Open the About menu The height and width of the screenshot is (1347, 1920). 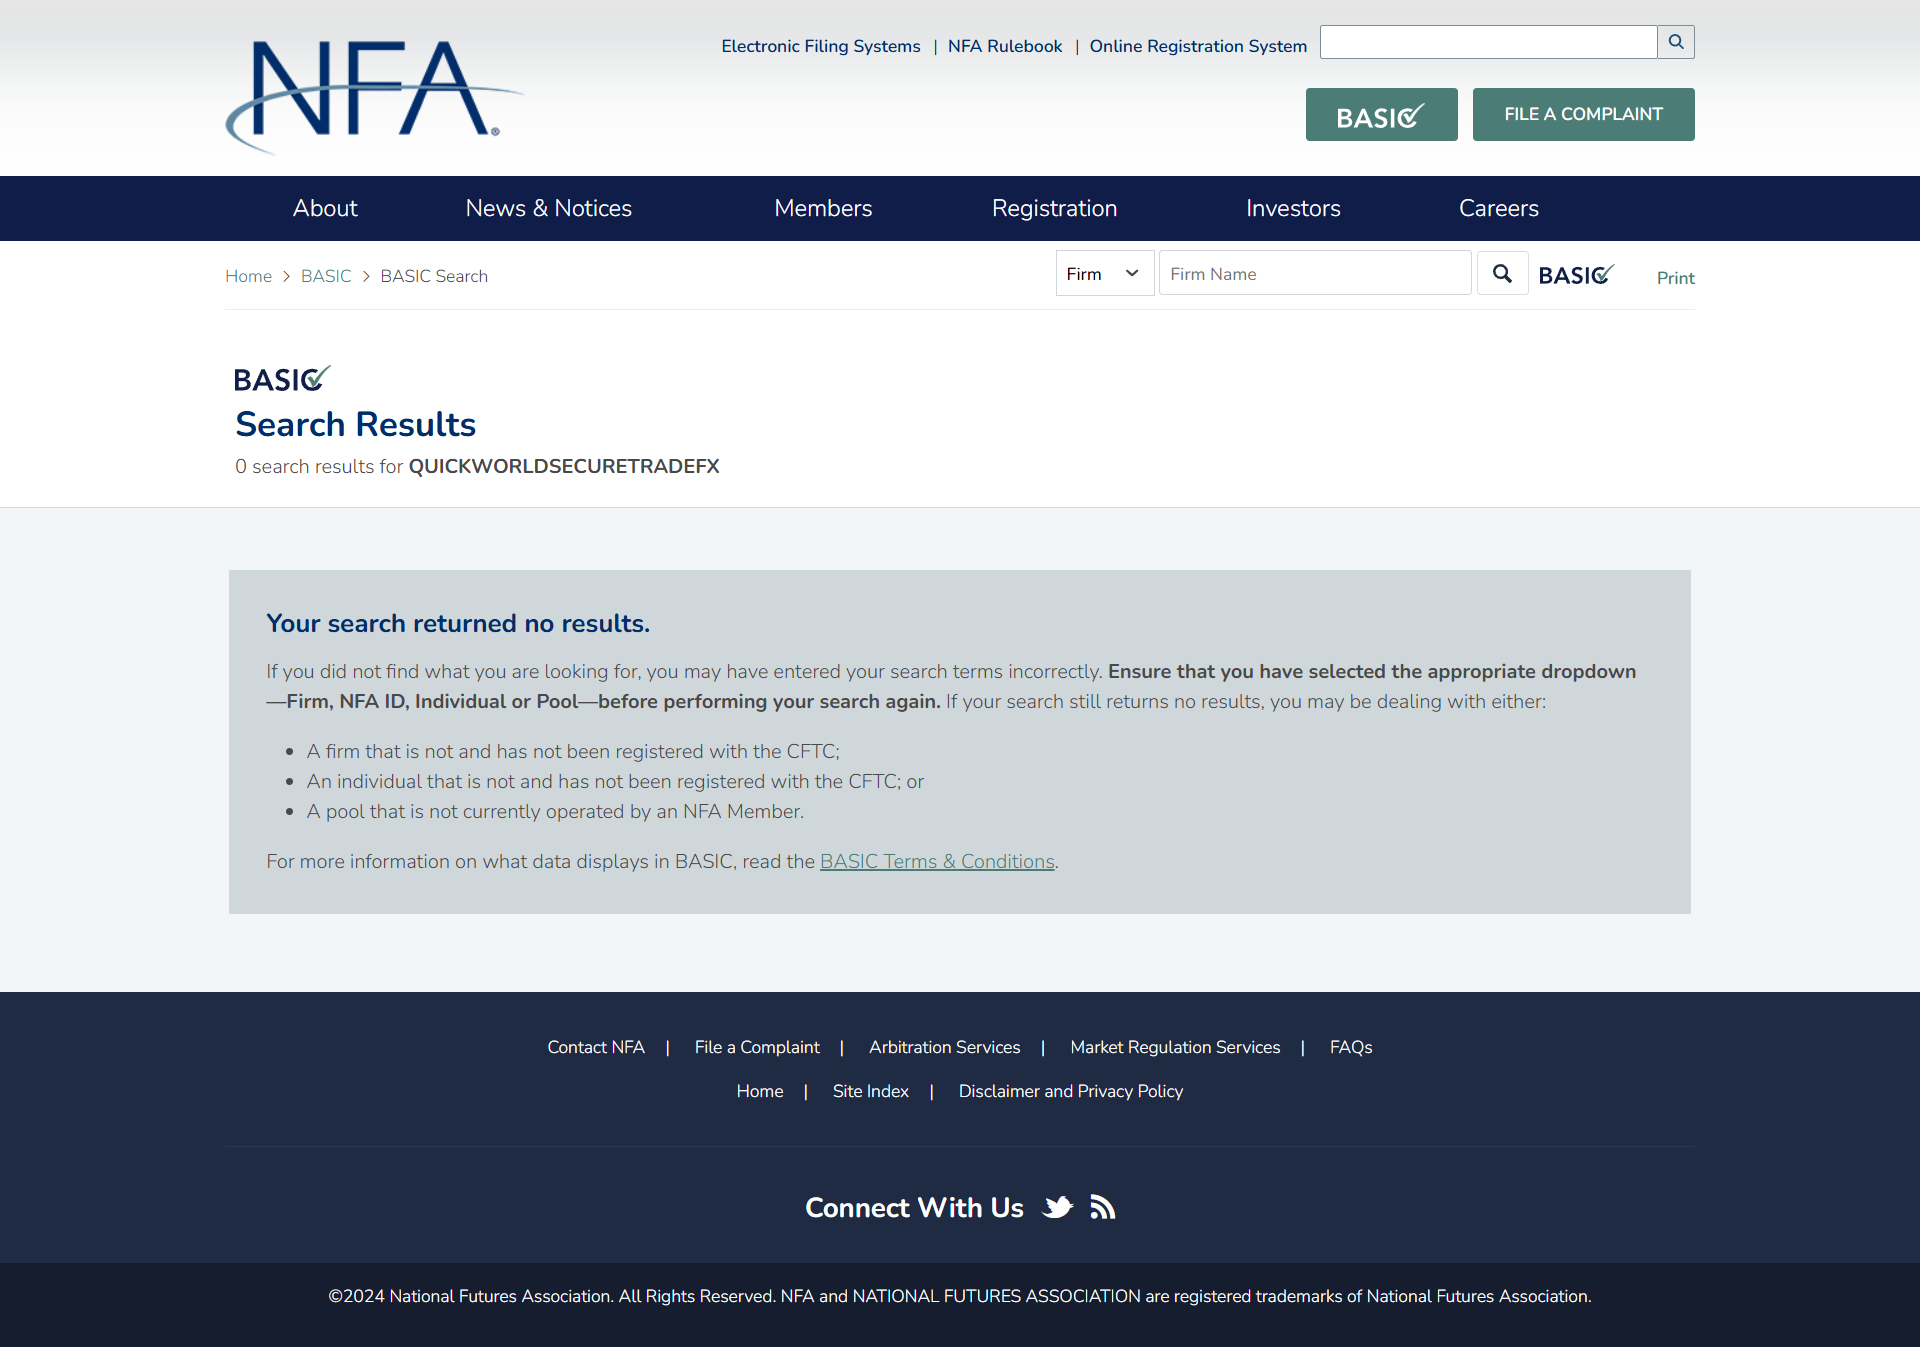point(325,208)
